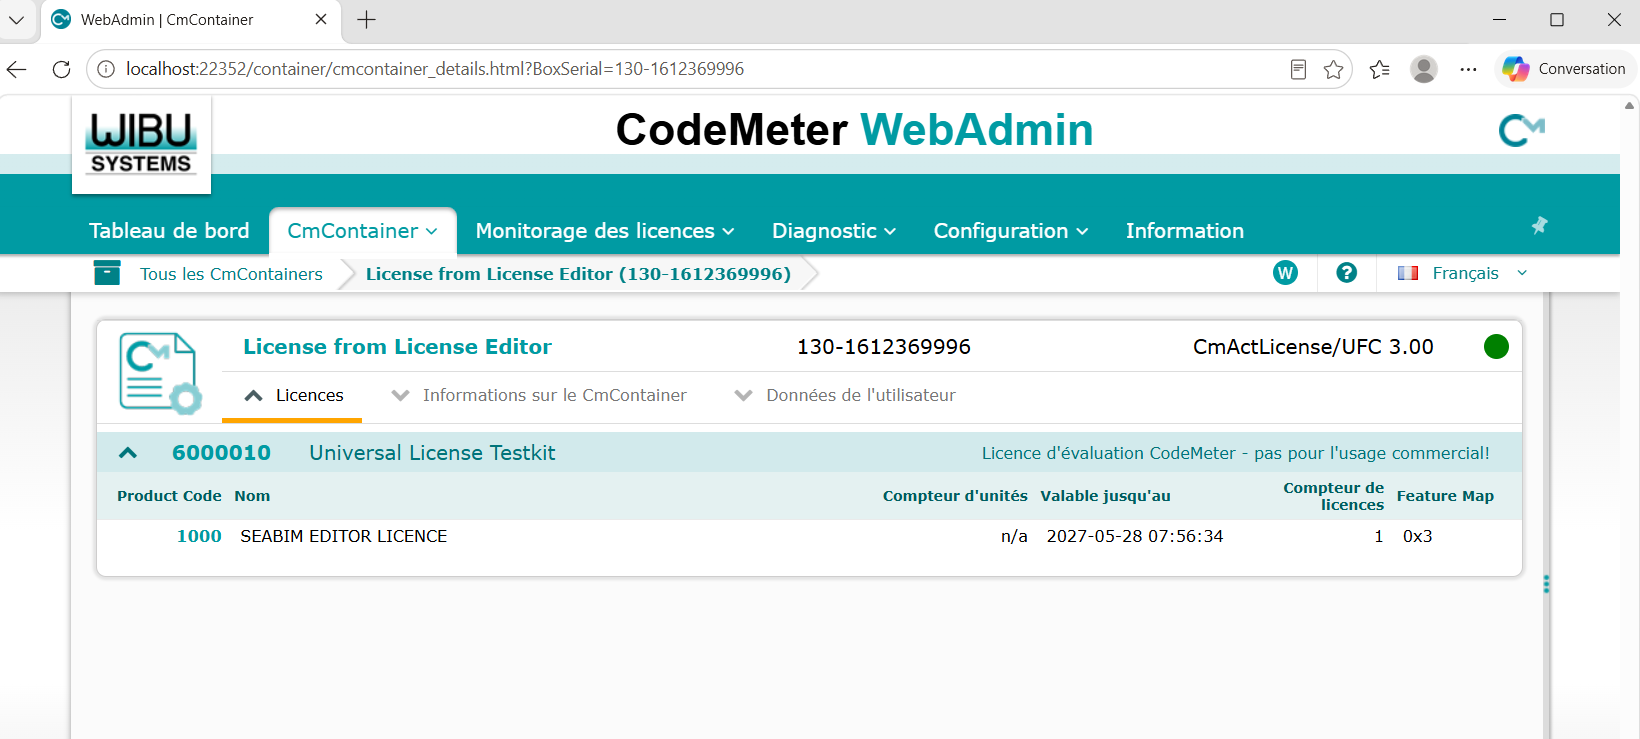Click the Valable jusqu'au column header
The width and height of the screenshot is (1640, 739).
tap(1105, 496)
